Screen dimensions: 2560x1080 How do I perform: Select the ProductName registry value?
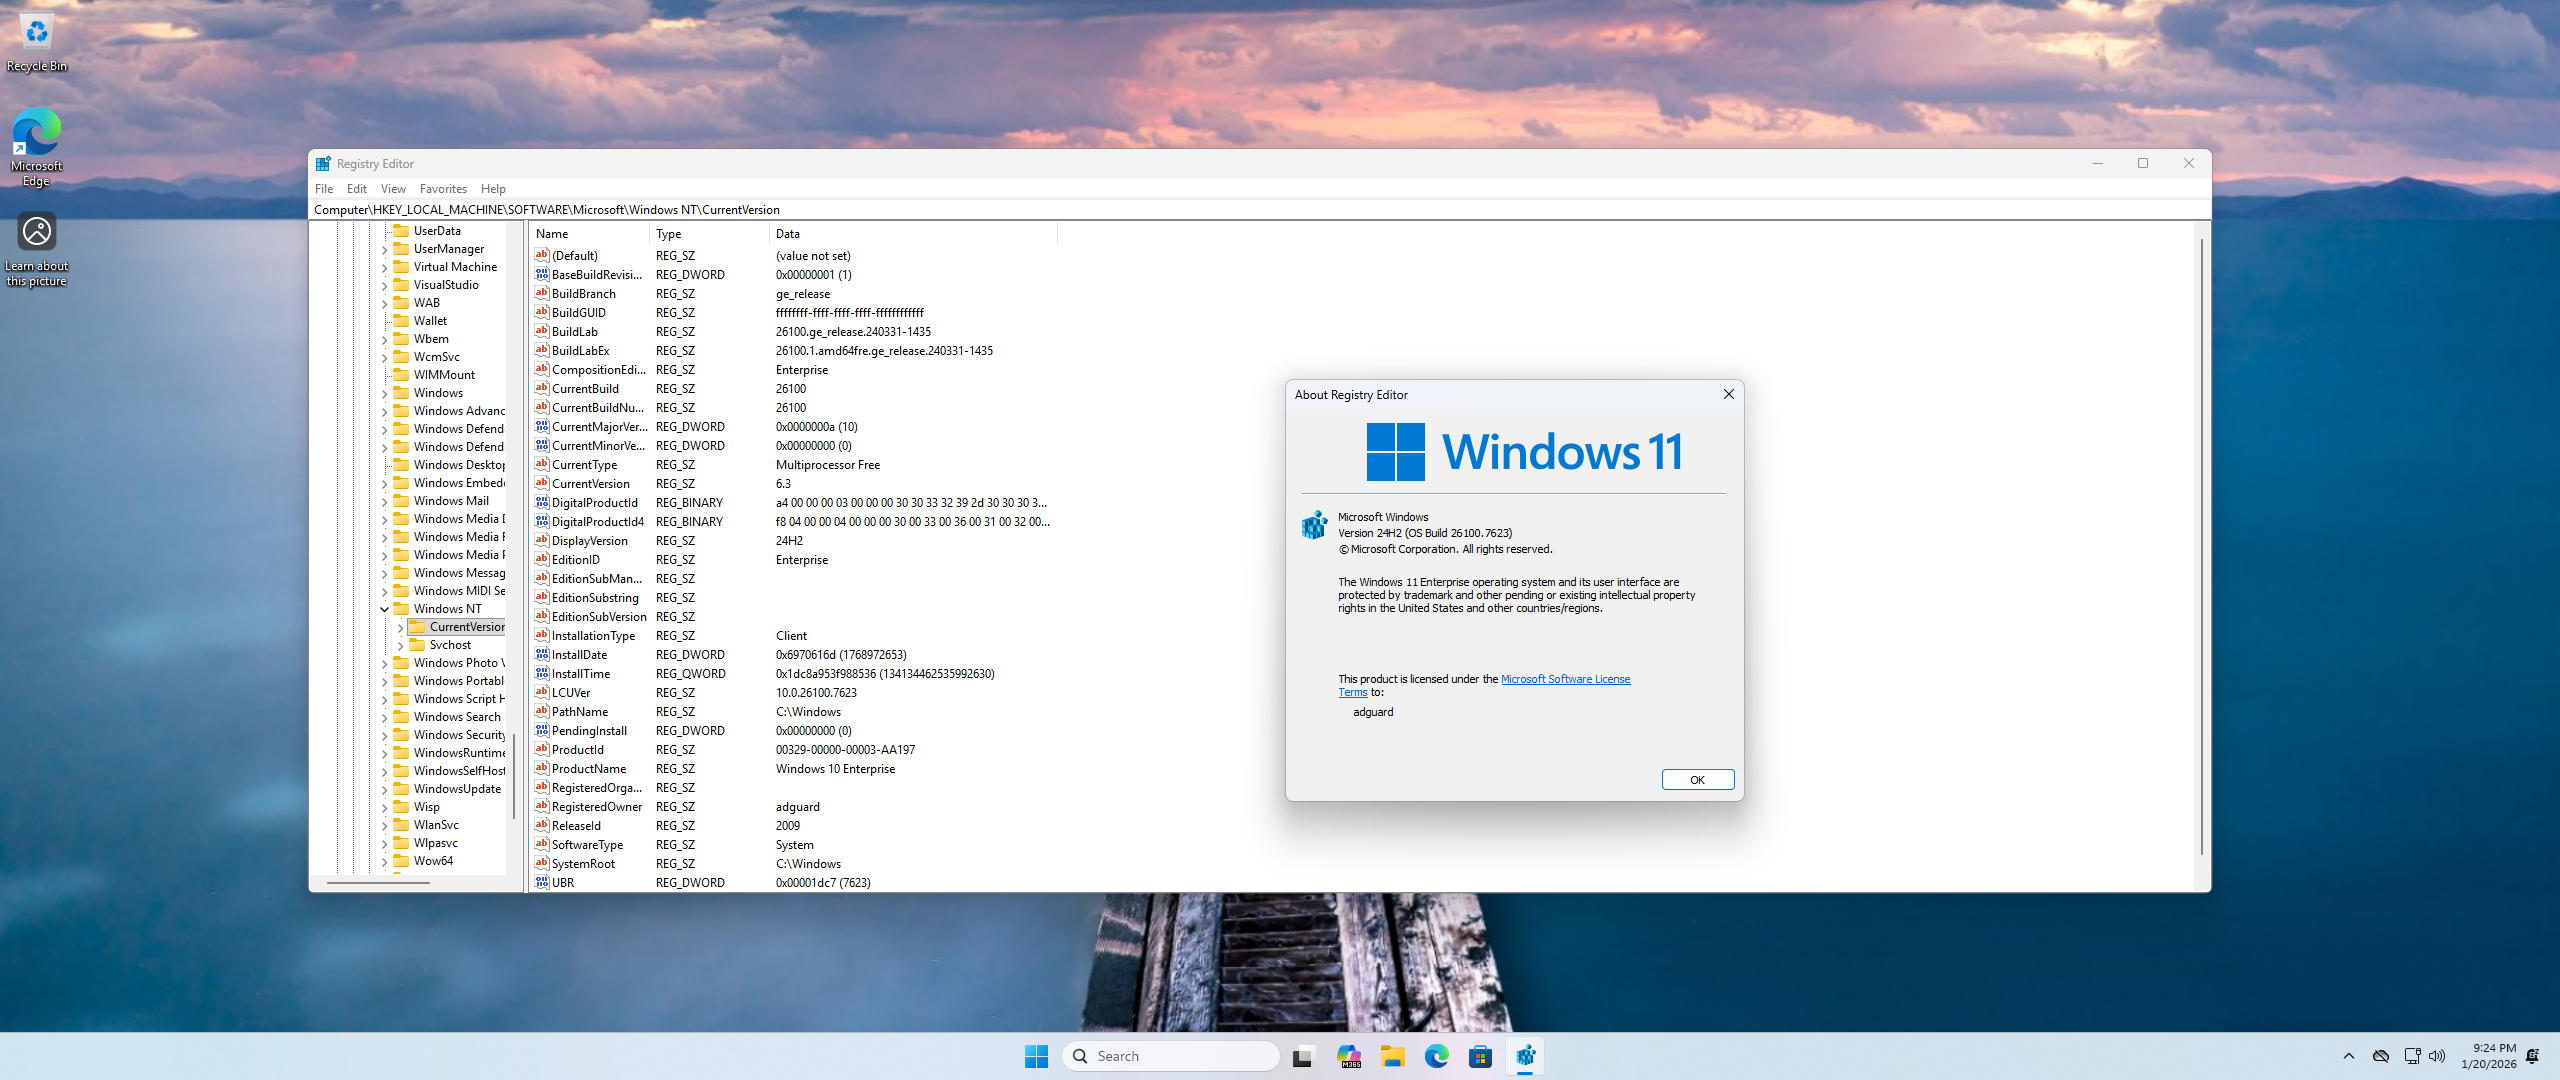[589, 769]
